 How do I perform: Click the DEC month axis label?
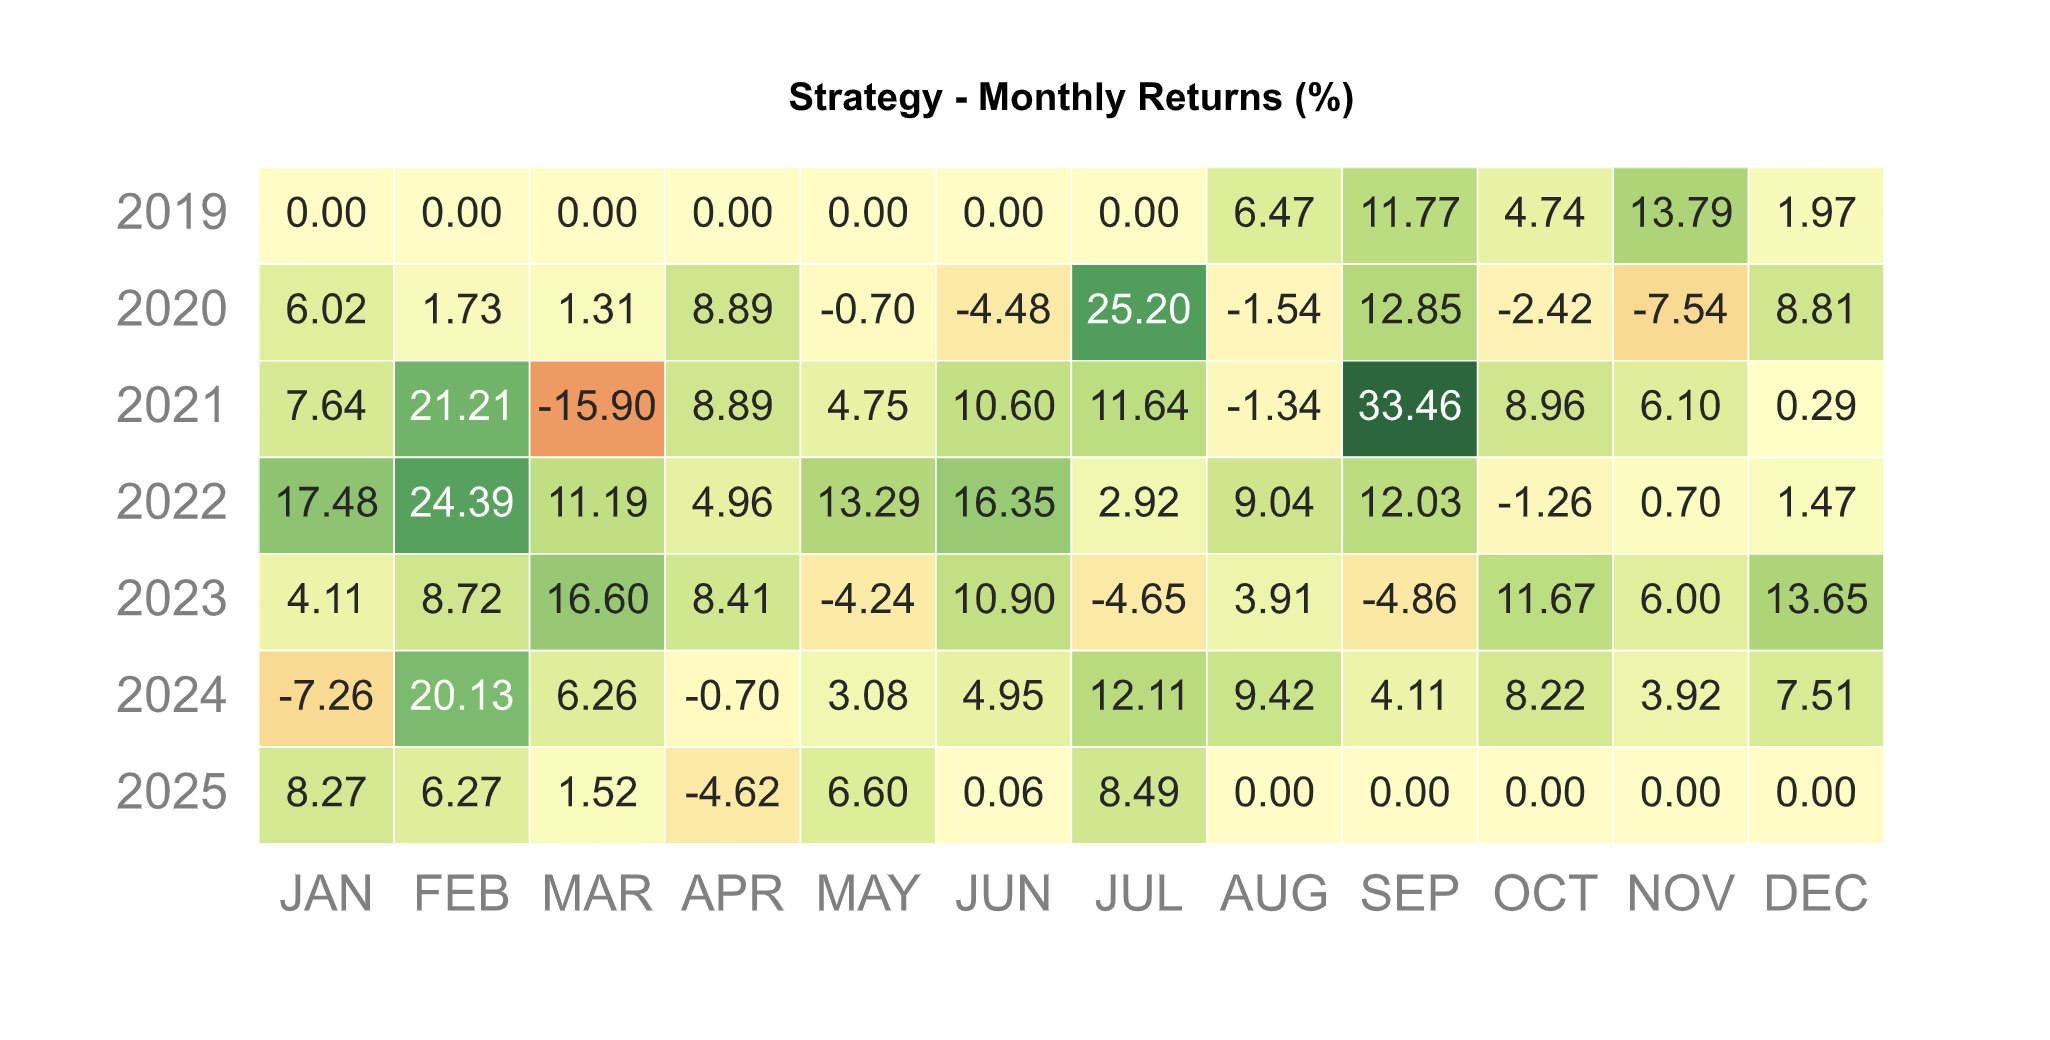coord(1816,893)
